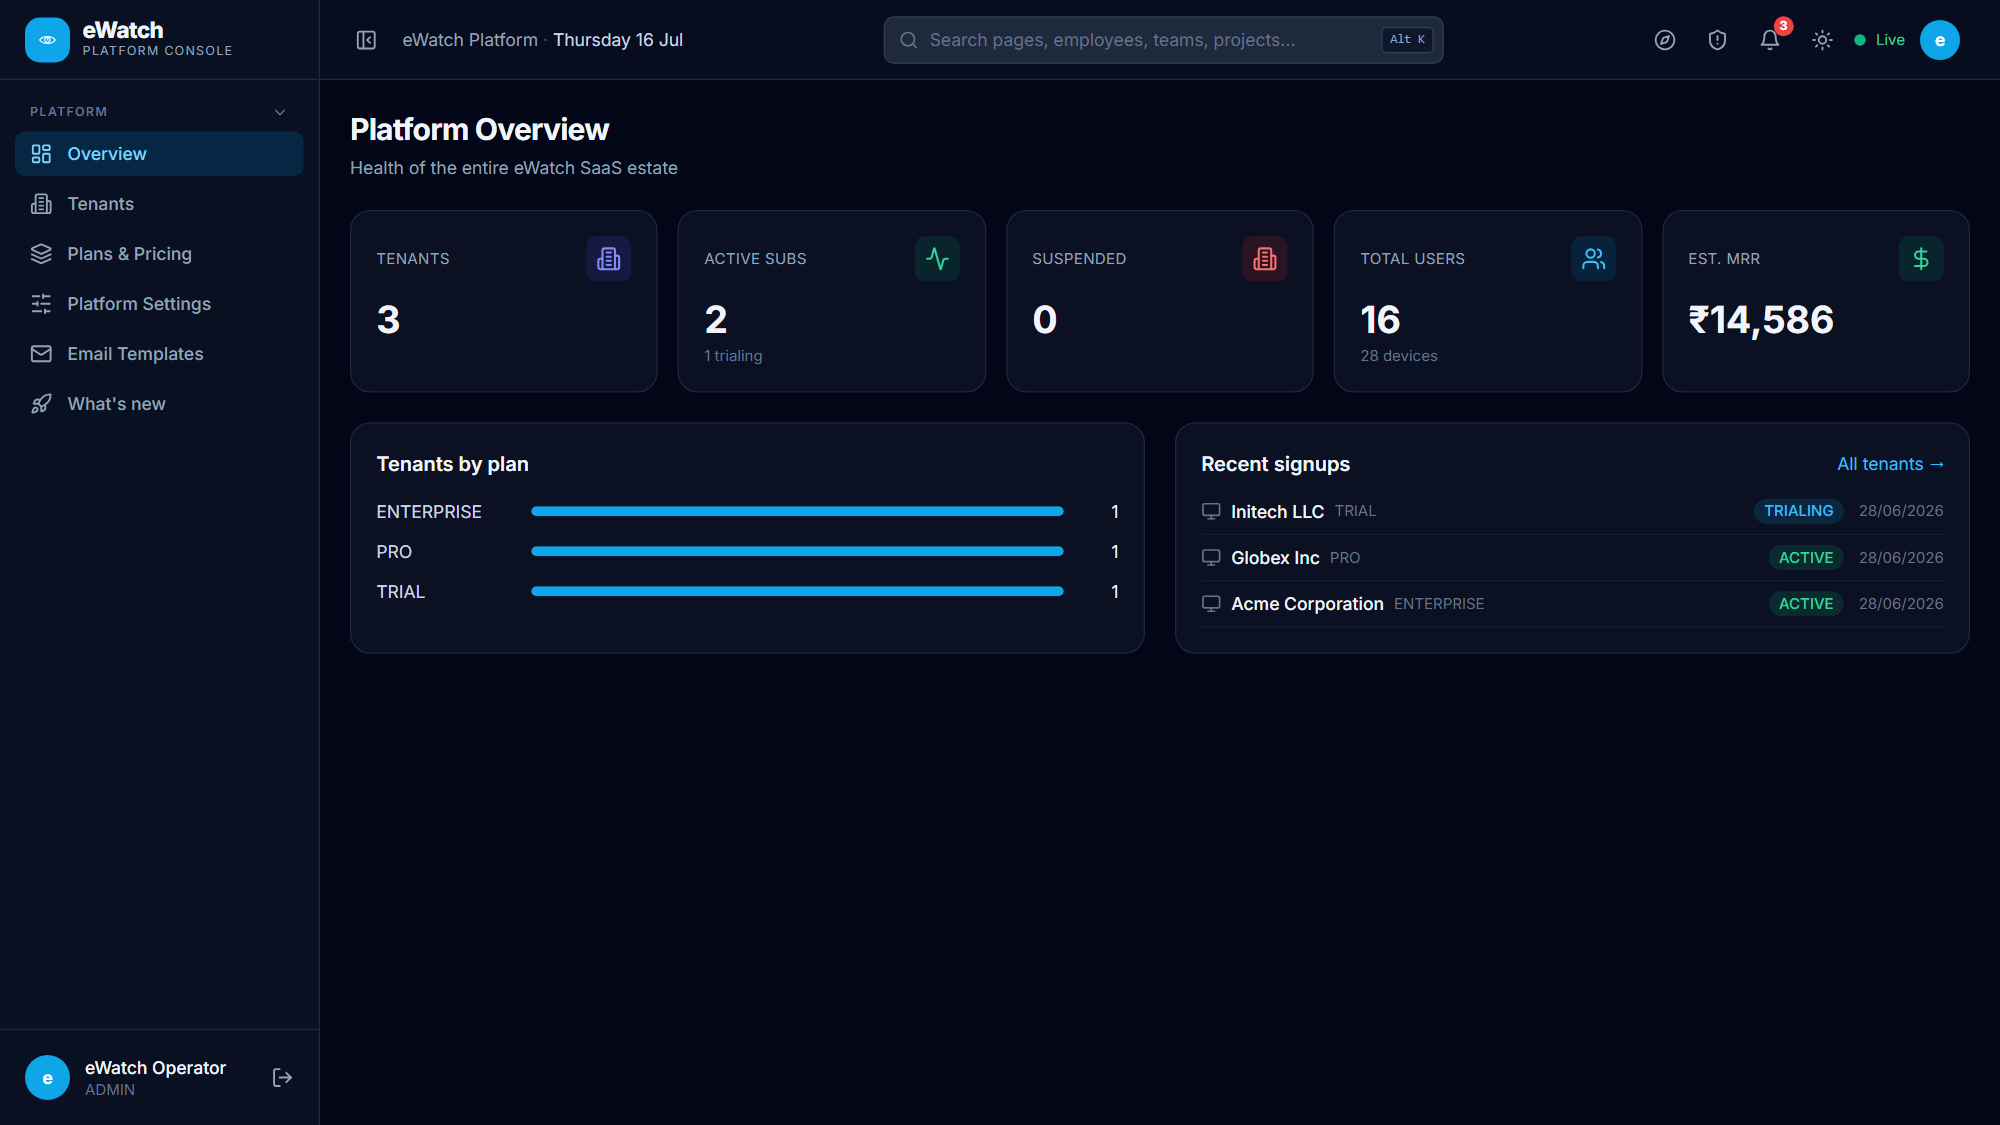
Task: Click the search magnifier icon
Action: 908,40
